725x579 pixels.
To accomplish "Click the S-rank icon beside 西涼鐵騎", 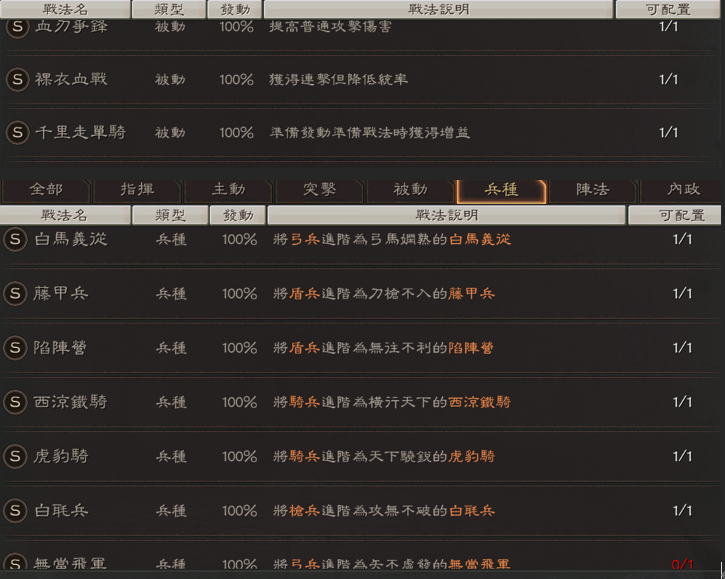I will [x=16, y=402].
